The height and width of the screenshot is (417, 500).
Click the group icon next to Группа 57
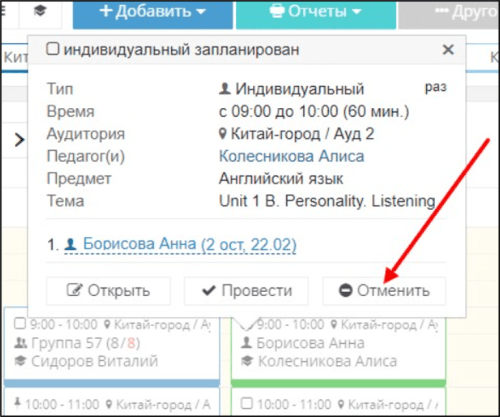[21, 343]
